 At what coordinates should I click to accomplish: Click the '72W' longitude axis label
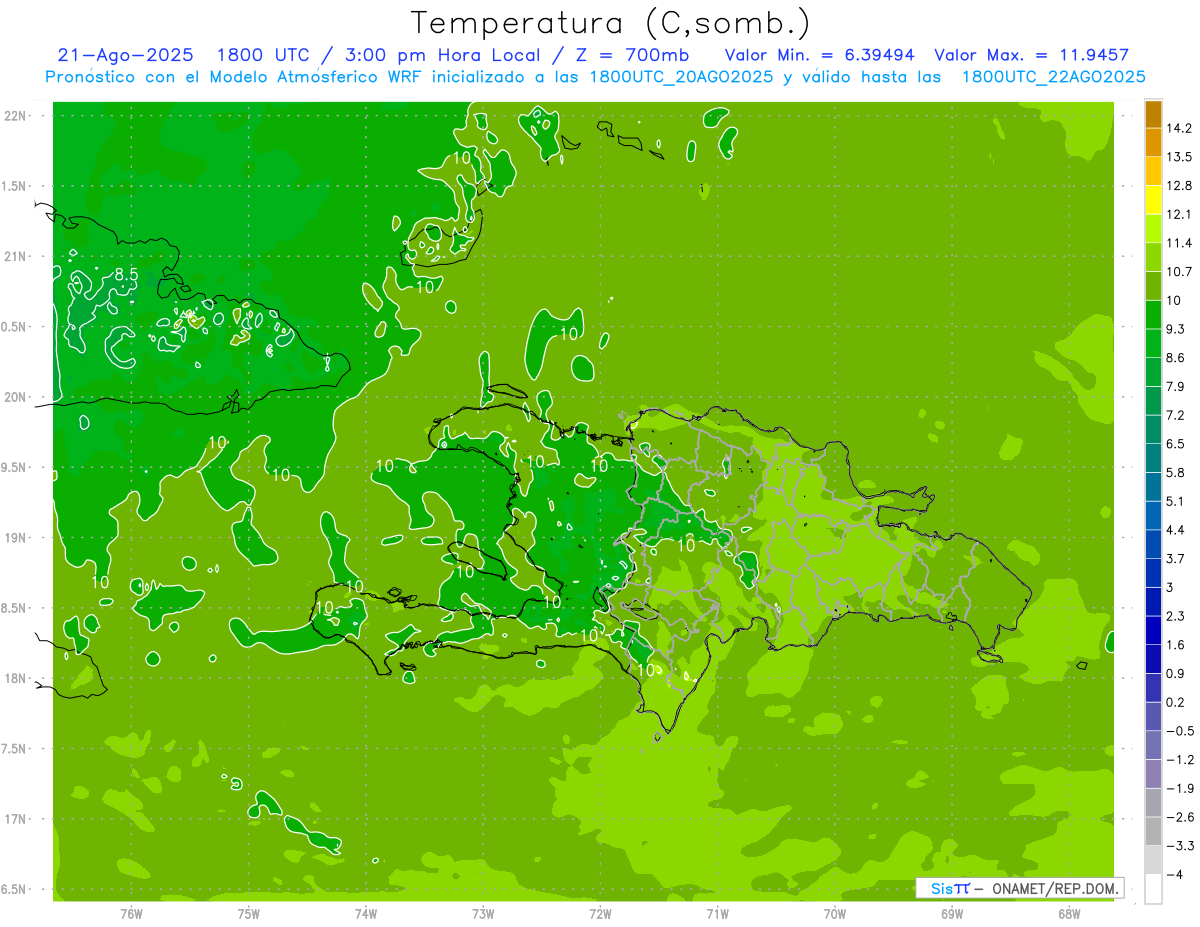click(600, 913)
